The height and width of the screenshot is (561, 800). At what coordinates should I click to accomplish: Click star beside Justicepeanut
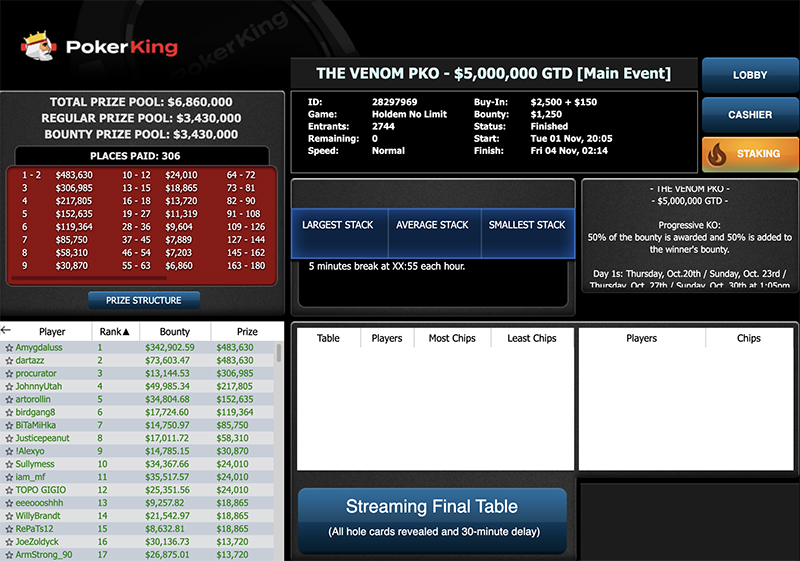pos(9,438)
